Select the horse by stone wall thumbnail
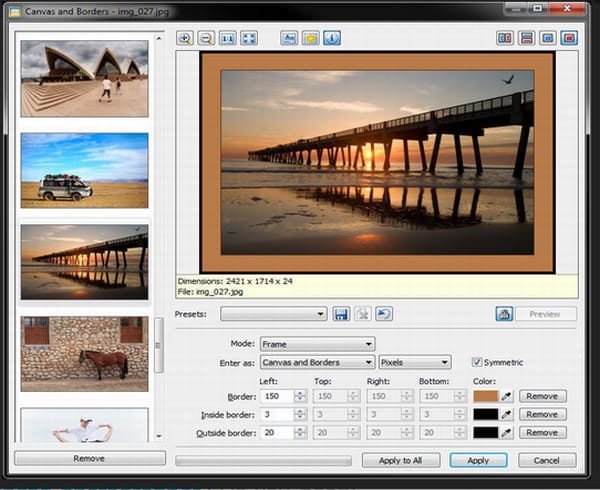This screenshot has height=490, width=600. pyautogui.click(x=85, y=354)
